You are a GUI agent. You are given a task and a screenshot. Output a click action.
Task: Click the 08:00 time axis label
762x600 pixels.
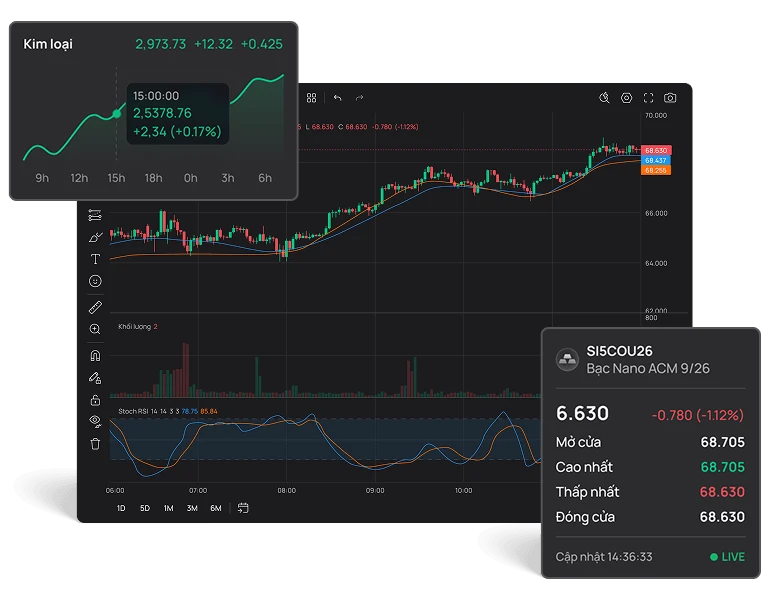pyautogui.click(x=287, y=491)
